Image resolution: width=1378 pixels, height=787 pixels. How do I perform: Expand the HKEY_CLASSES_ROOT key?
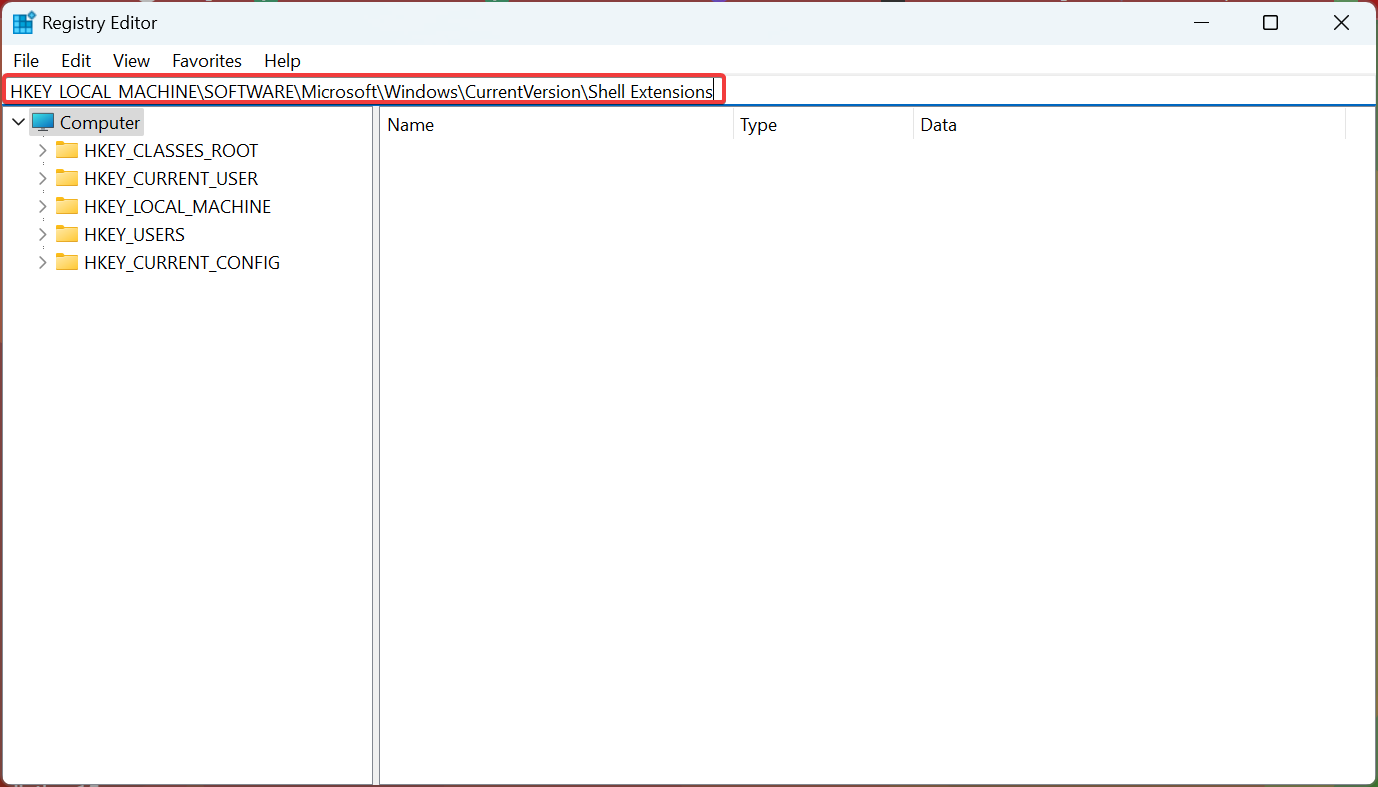pos(42,151)
